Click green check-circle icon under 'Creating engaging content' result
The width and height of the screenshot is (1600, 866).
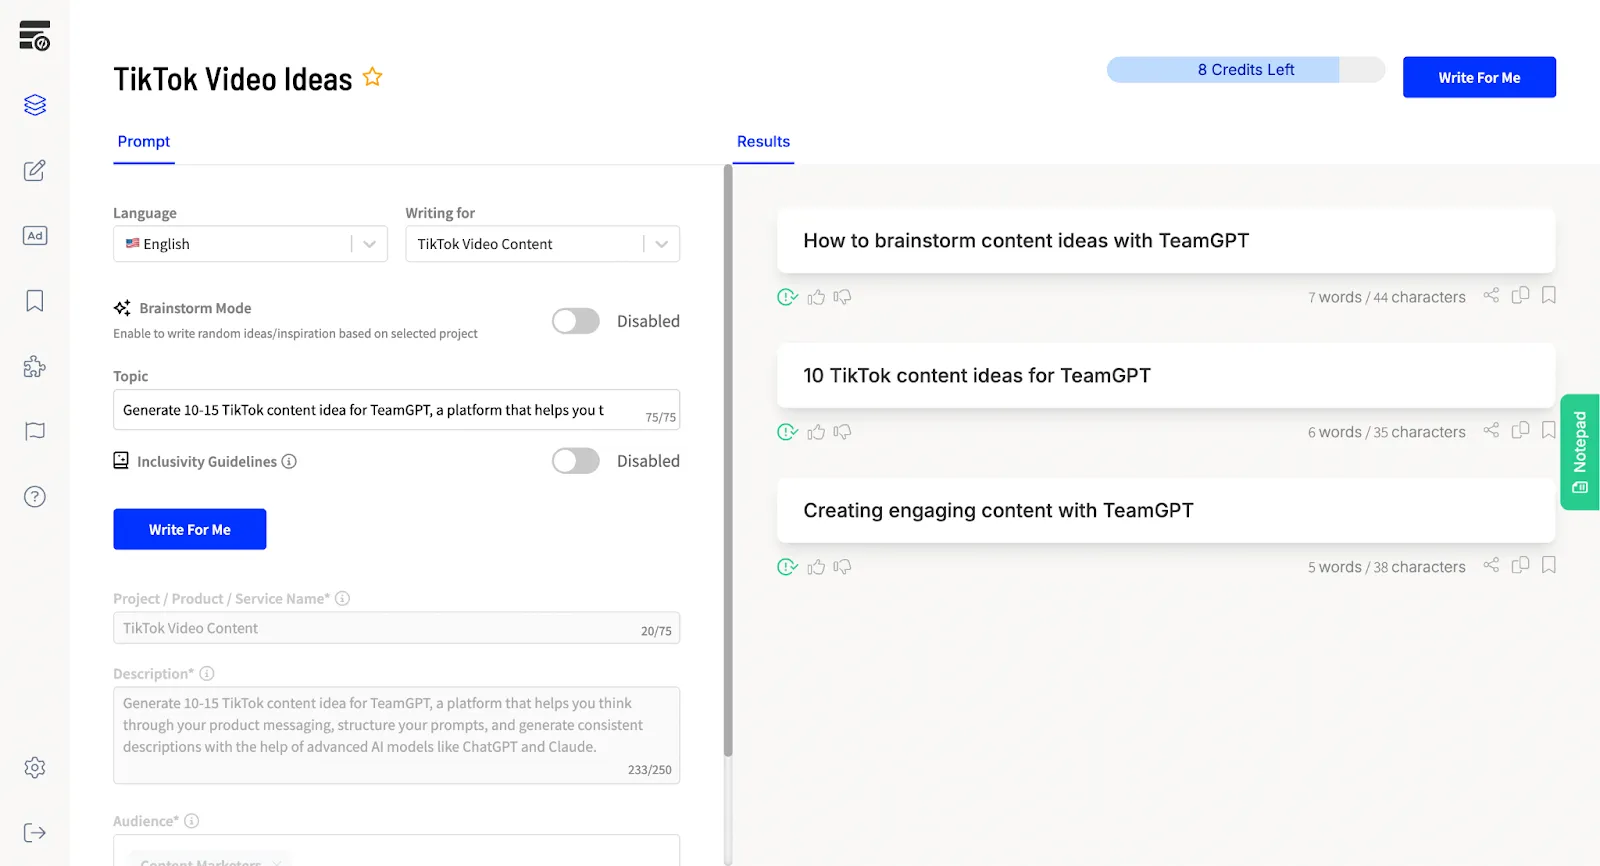coord(787,567)
